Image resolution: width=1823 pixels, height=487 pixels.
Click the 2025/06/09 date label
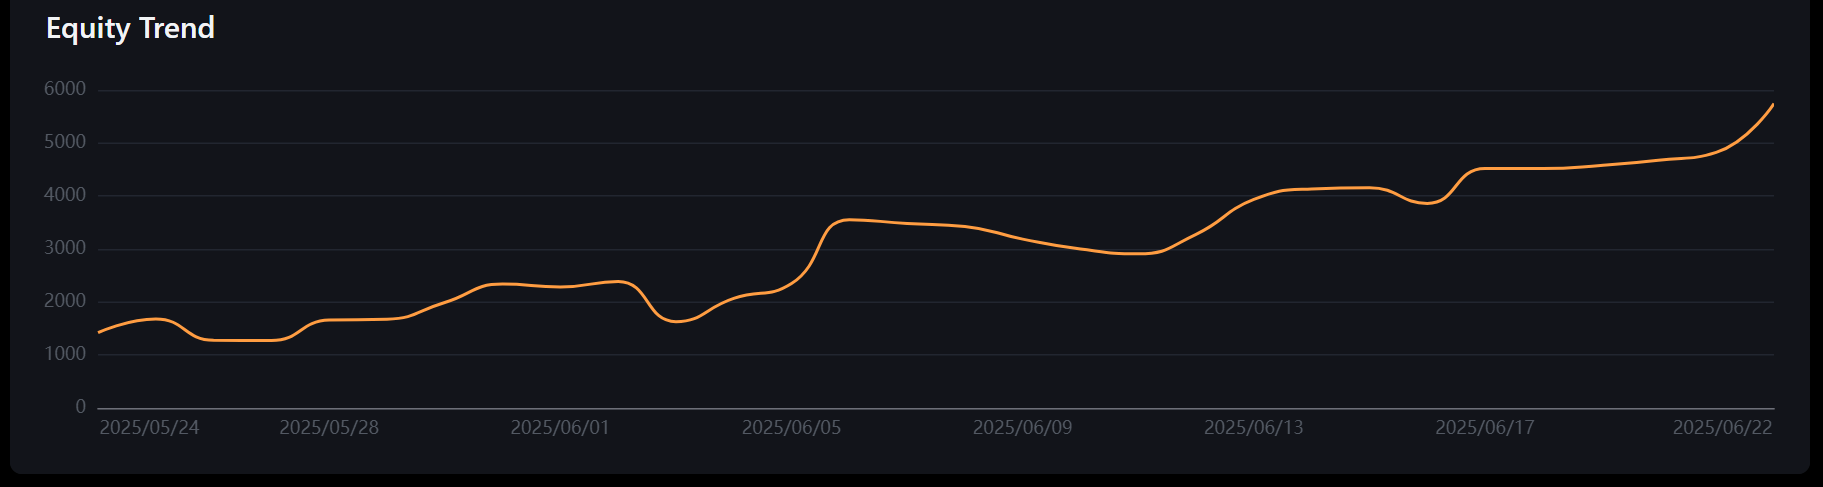click(x=1022, y=428)
